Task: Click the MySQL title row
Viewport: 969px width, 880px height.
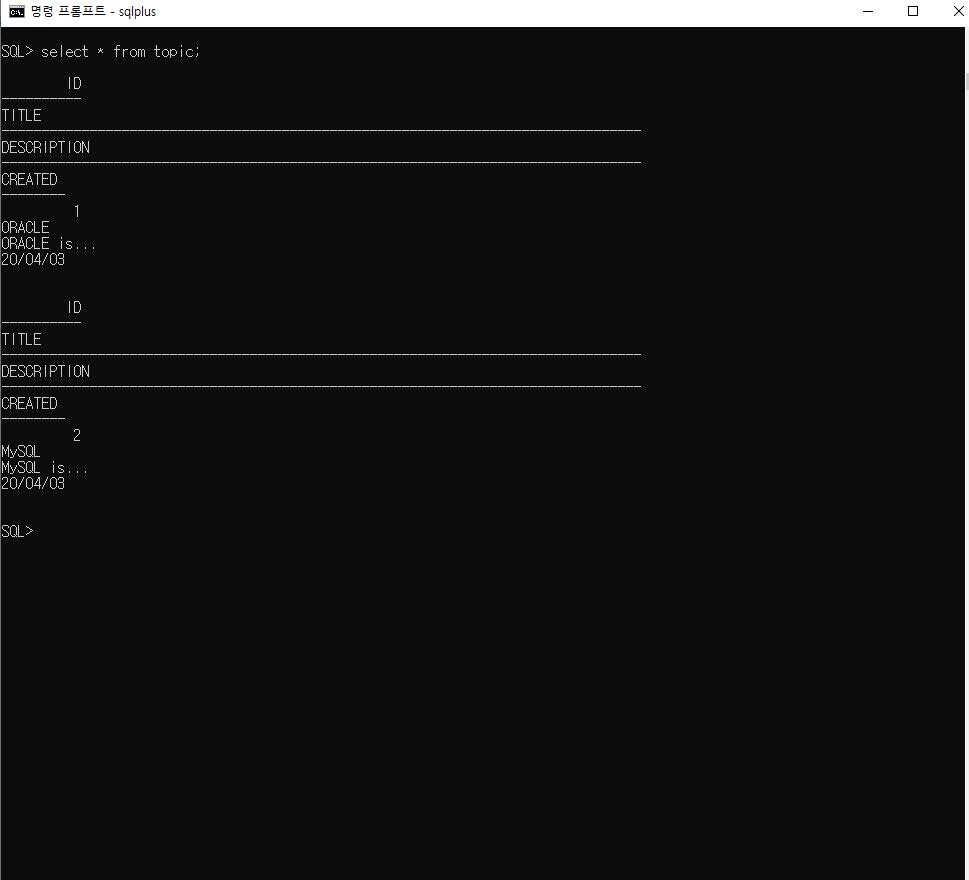Action: click(x=21, y=452)
